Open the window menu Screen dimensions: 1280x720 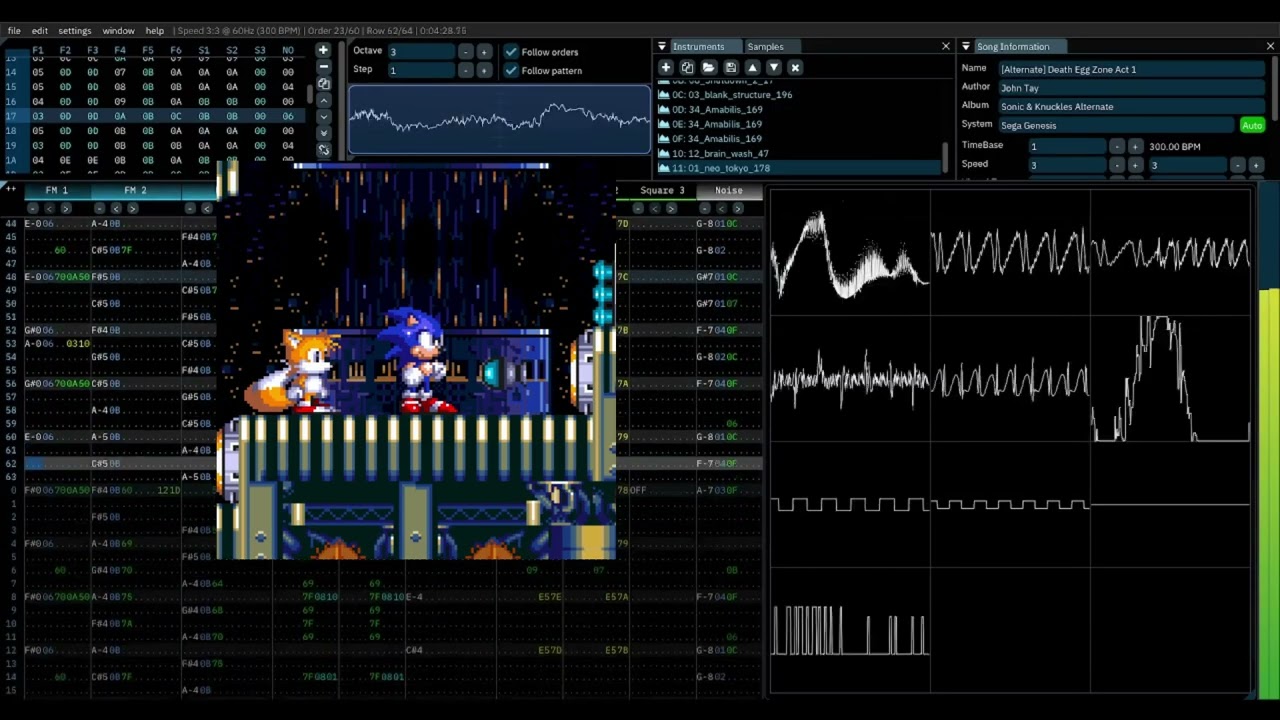point(118,31)
